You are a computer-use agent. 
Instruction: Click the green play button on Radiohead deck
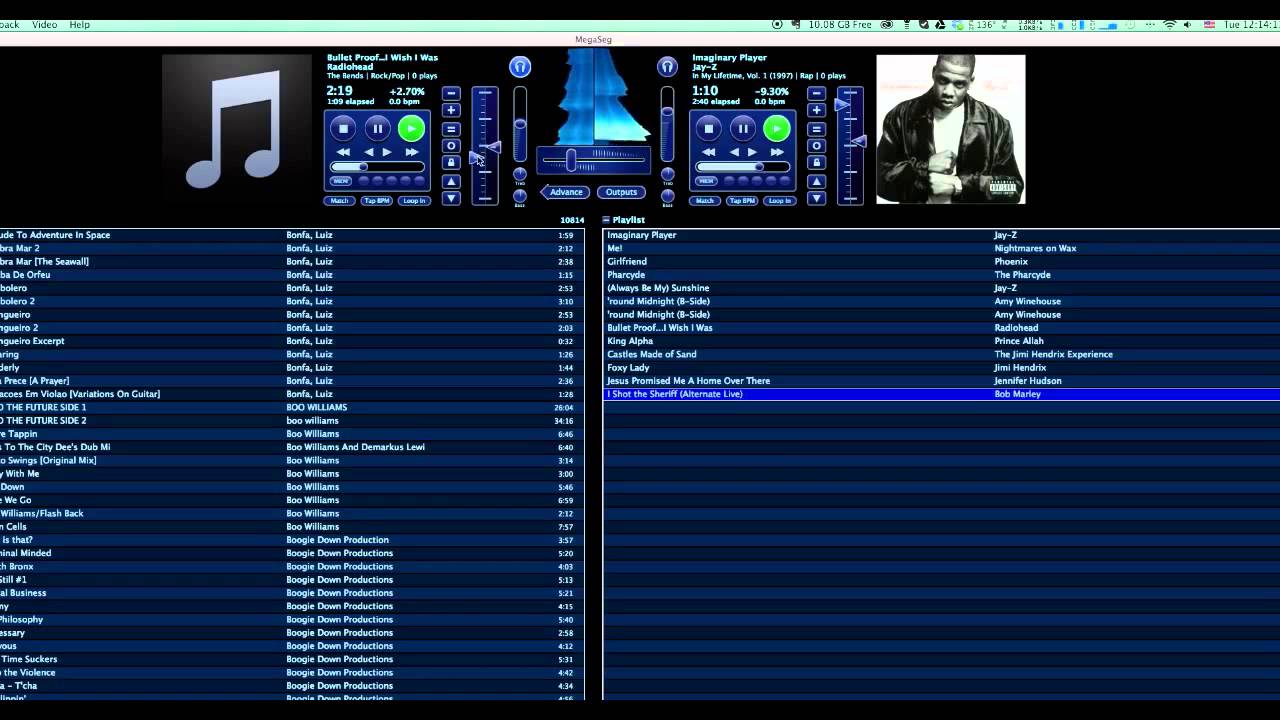click(411, 128)
